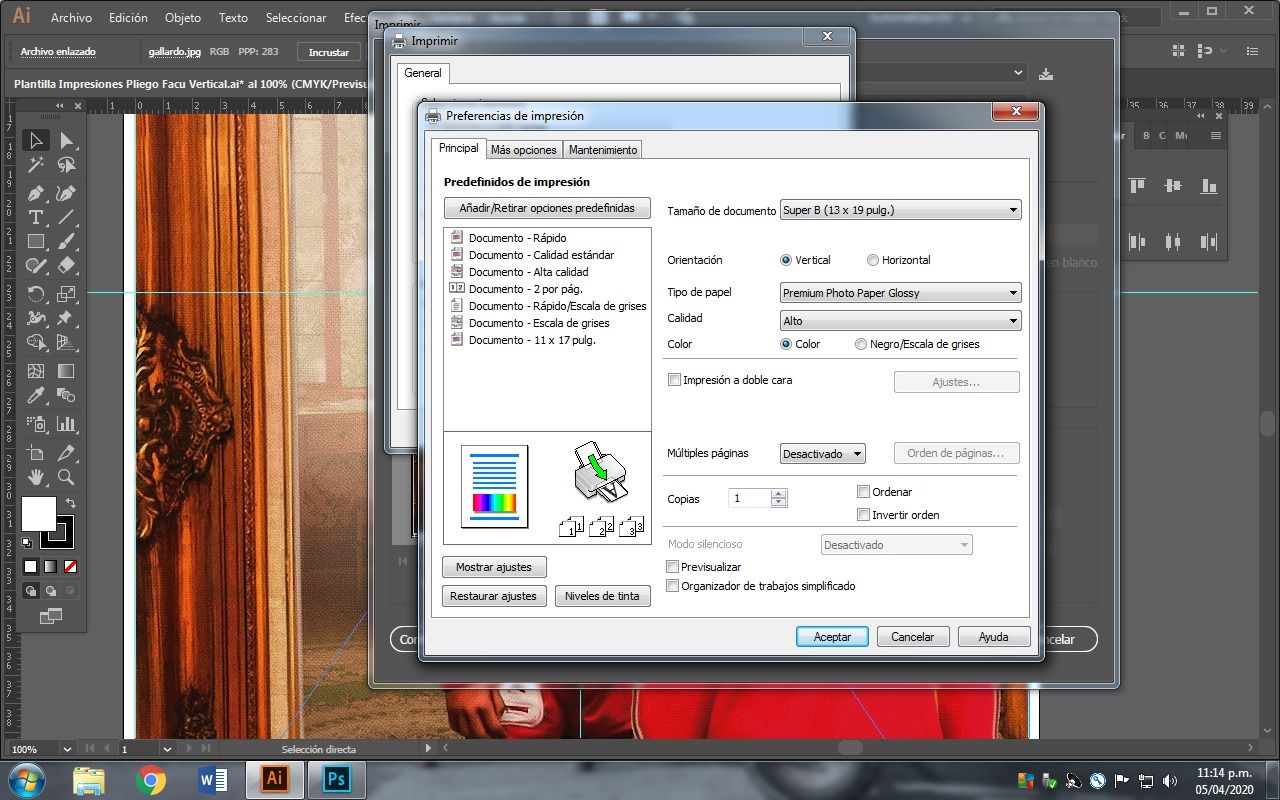Select the Rotate tool
The image size is (1280, 800).
pos(36,294)
